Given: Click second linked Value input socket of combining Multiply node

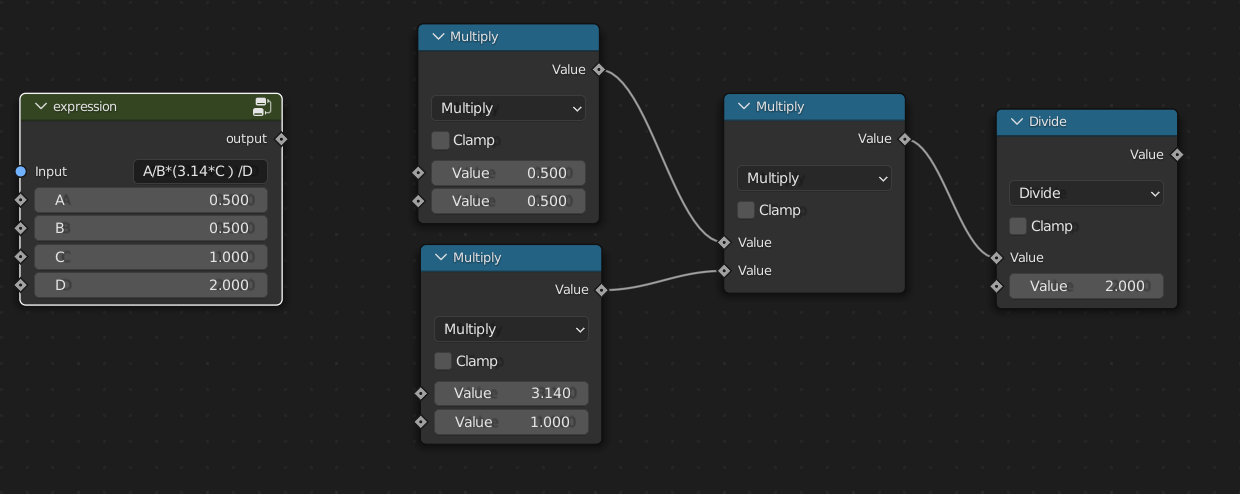Looking at the screenshot, I should pyautogui.click(x=724, y=270).
